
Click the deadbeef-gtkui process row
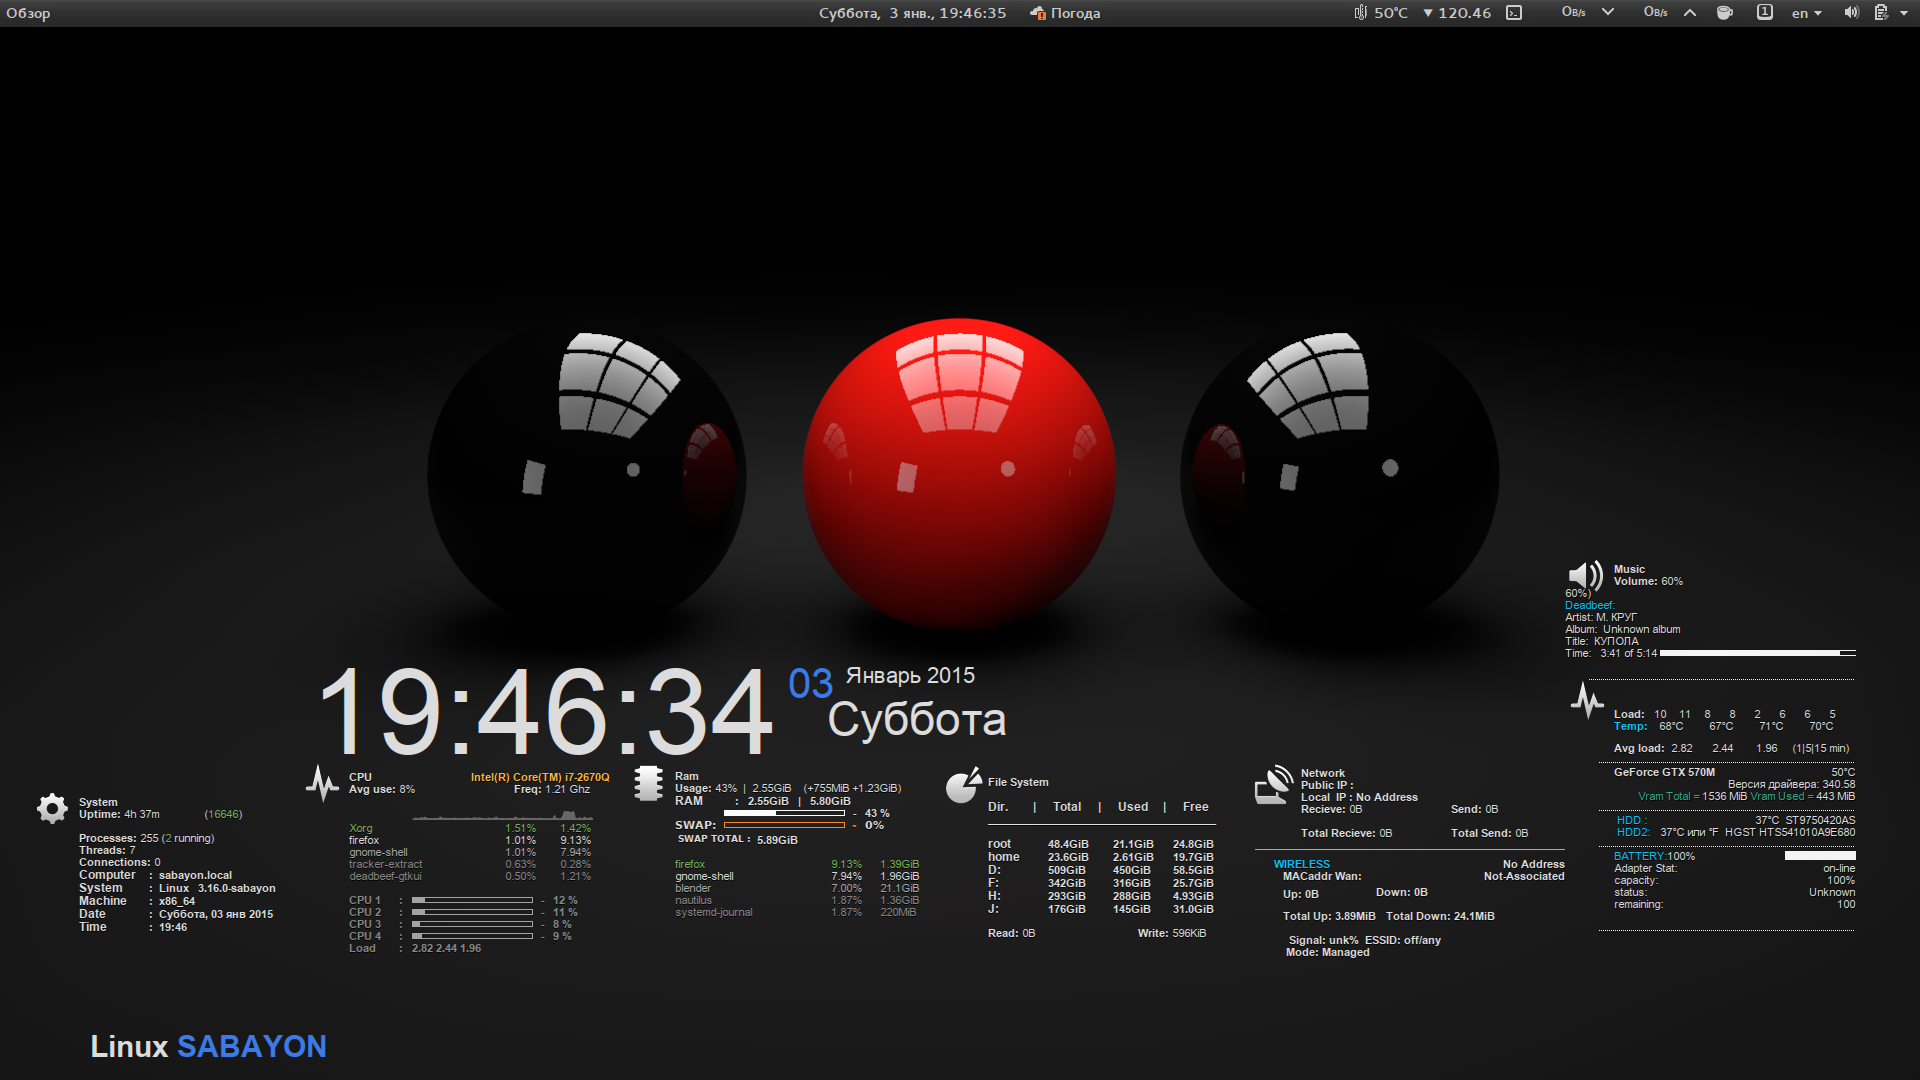tap(470, 876)
